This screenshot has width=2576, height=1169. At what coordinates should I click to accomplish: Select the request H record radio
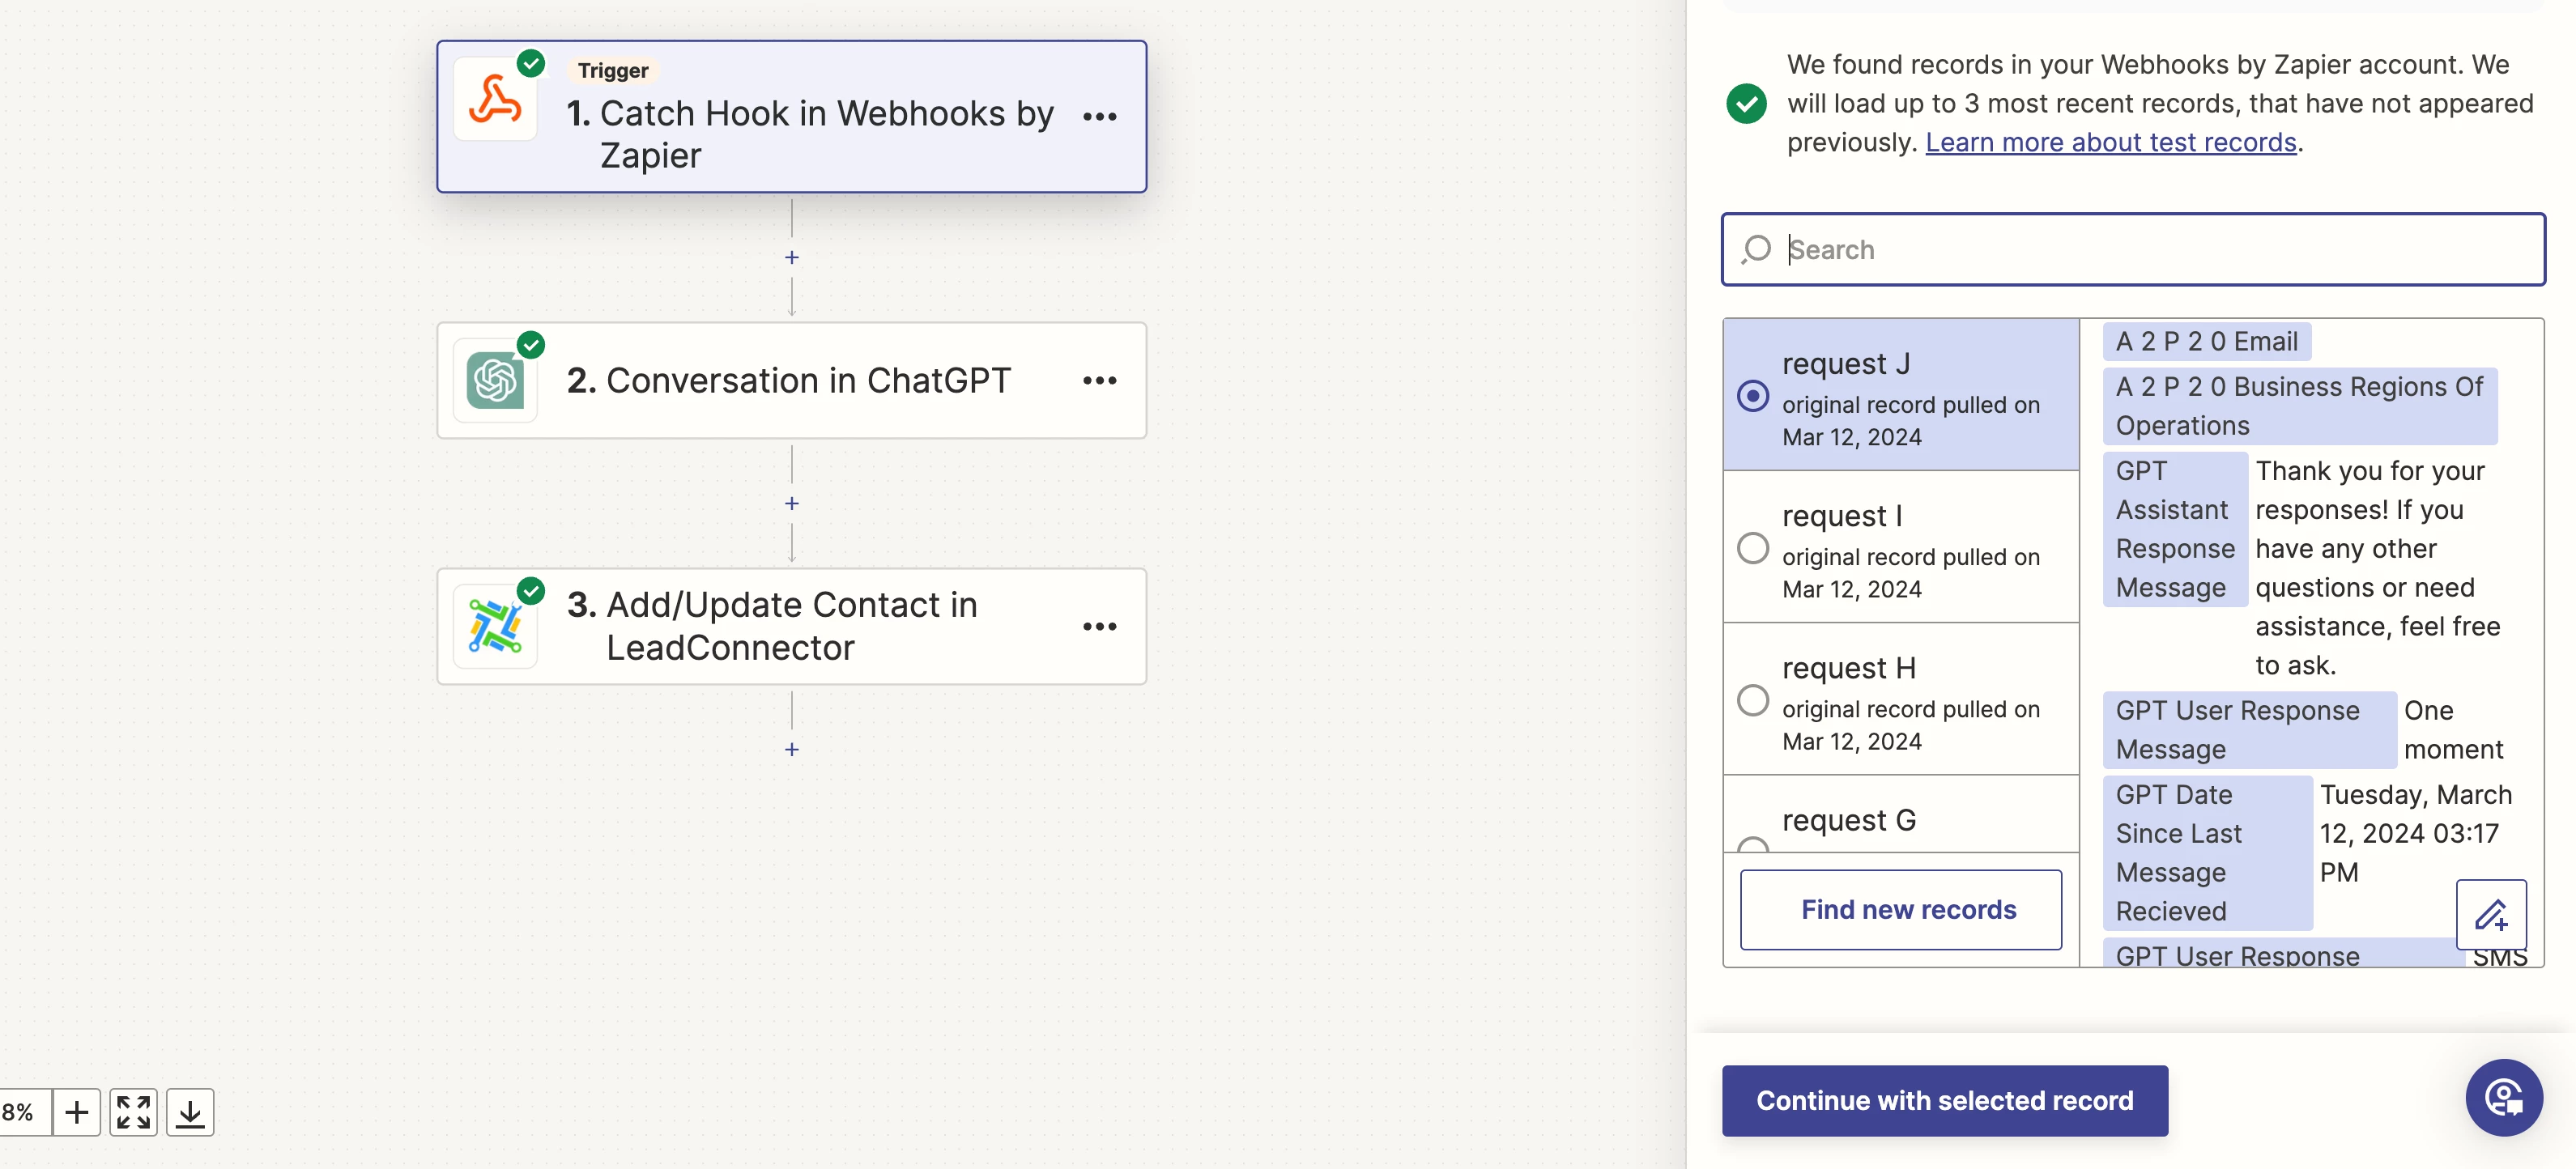tap(1752, 700)
